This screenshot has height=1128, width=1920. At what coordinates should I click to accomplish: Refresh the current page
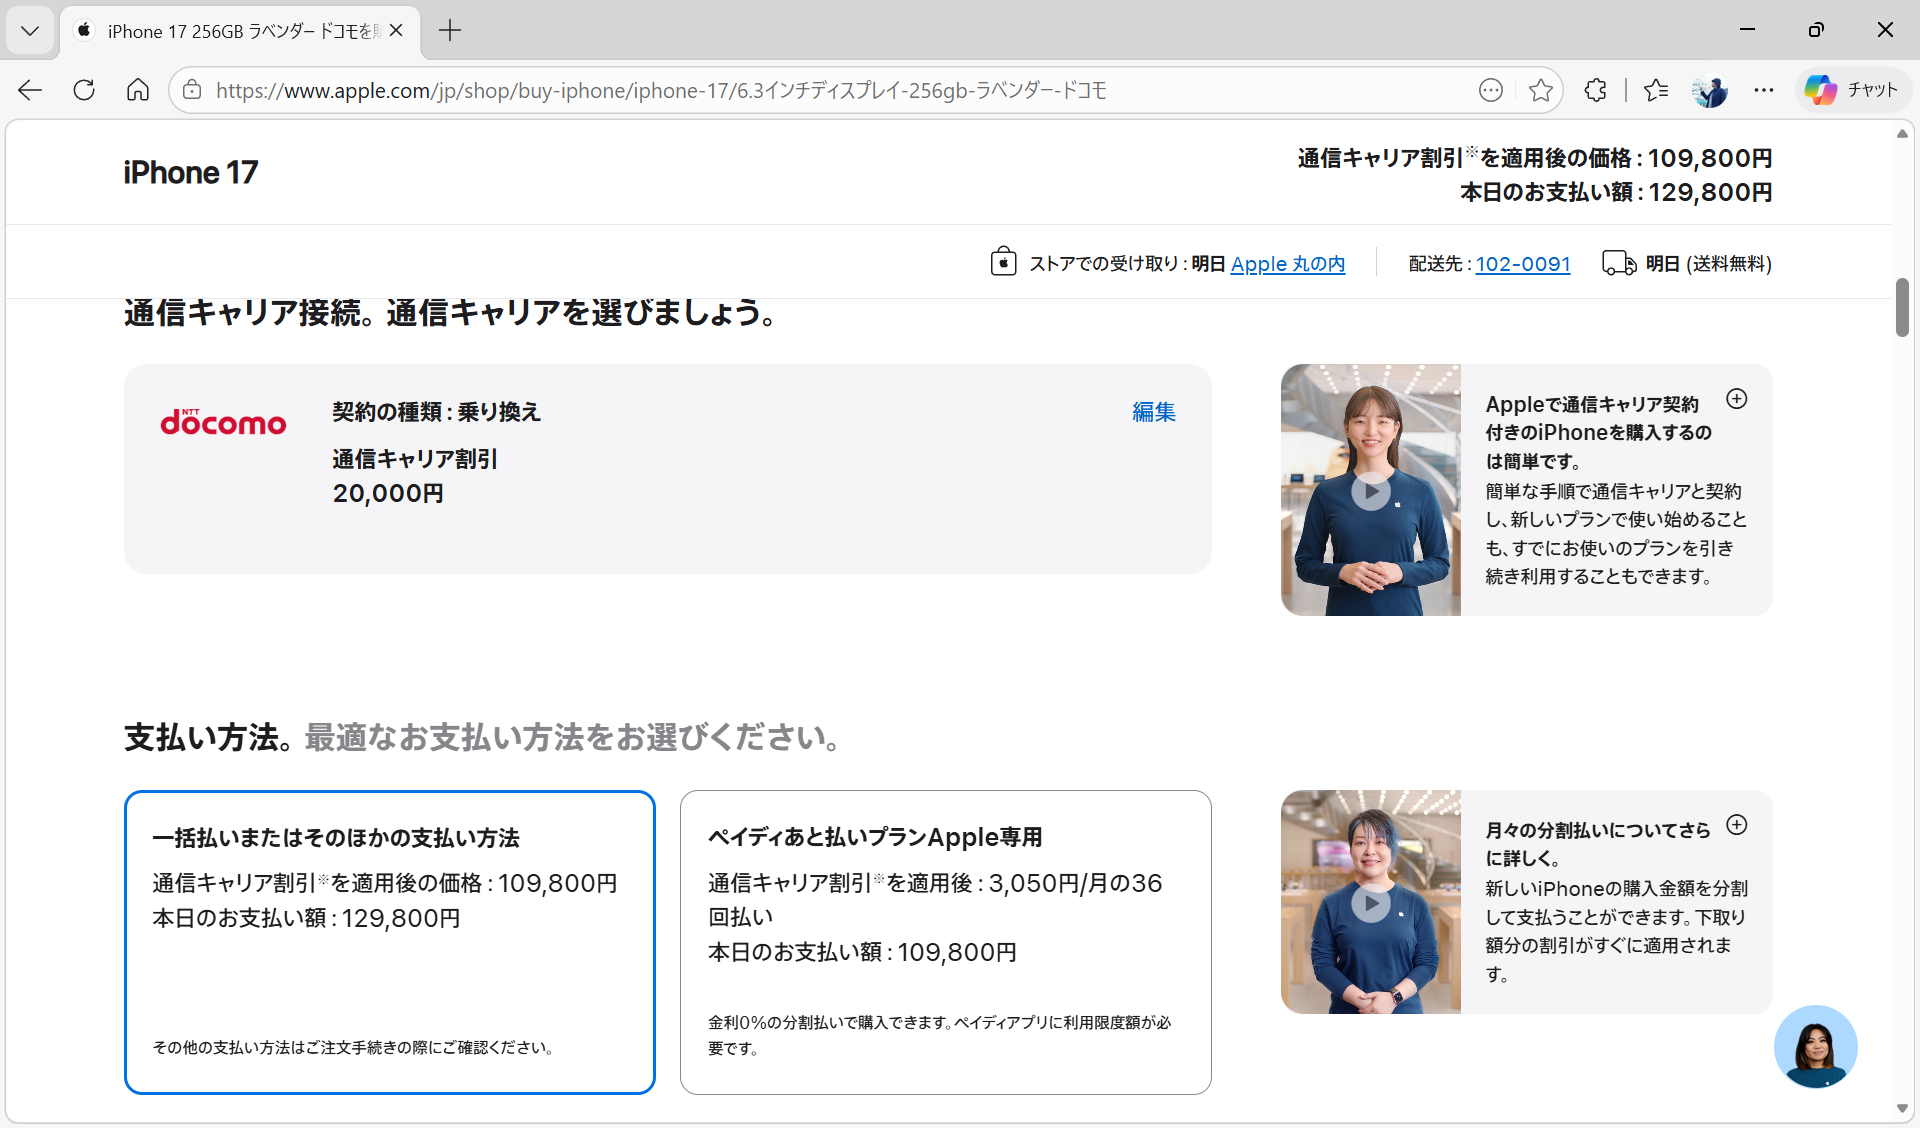(84, 90)
